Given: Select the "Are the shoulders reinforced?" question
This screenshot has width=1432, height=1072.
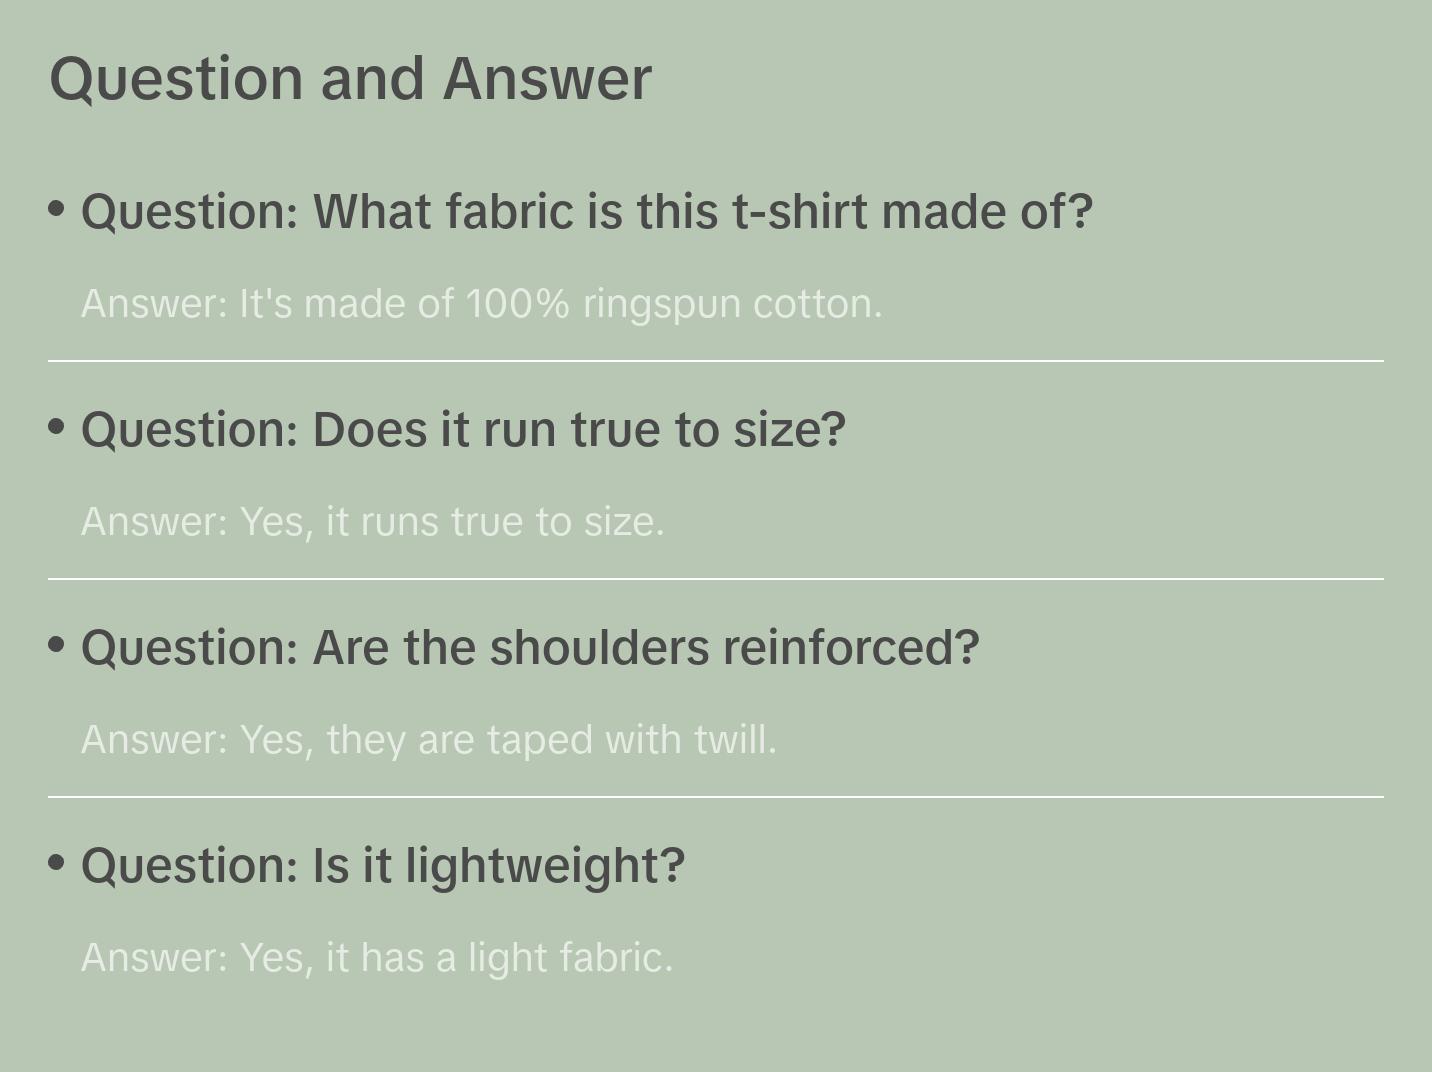Looking at the screenshot, I should pyautogui.click(x=530, y=648).
